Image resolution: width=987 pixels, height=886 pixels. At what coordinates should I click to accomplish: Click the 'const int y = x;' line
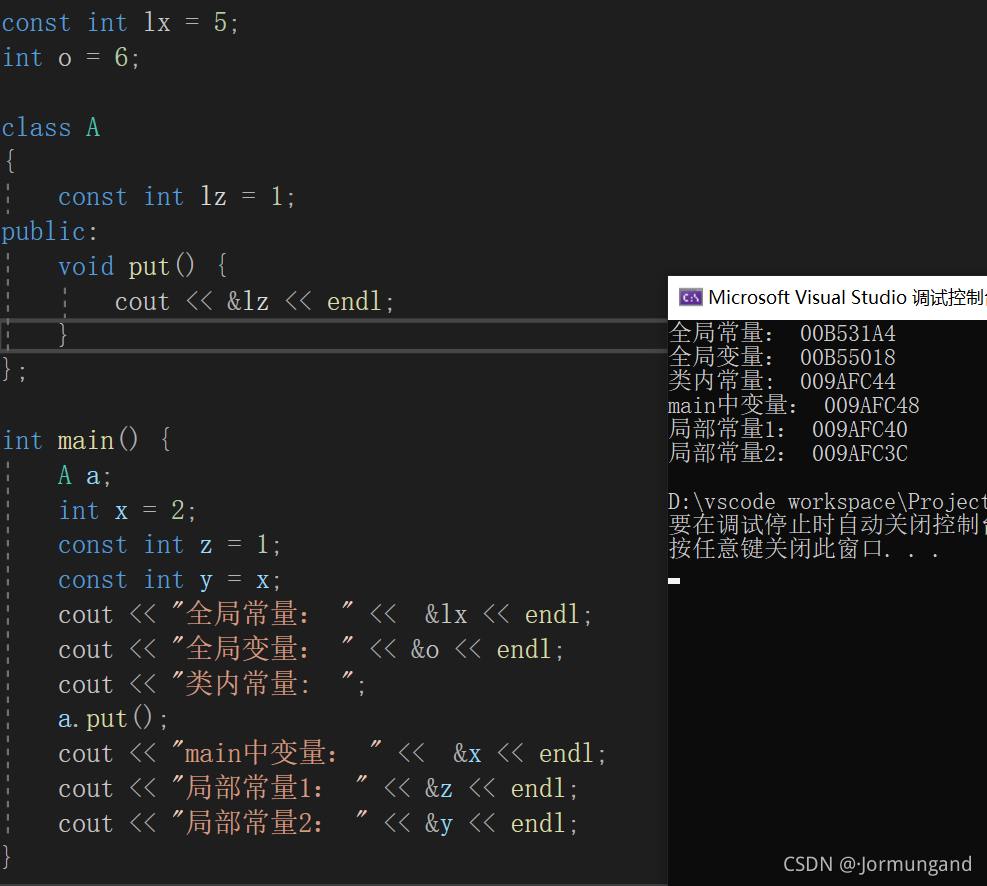(169, 580)
